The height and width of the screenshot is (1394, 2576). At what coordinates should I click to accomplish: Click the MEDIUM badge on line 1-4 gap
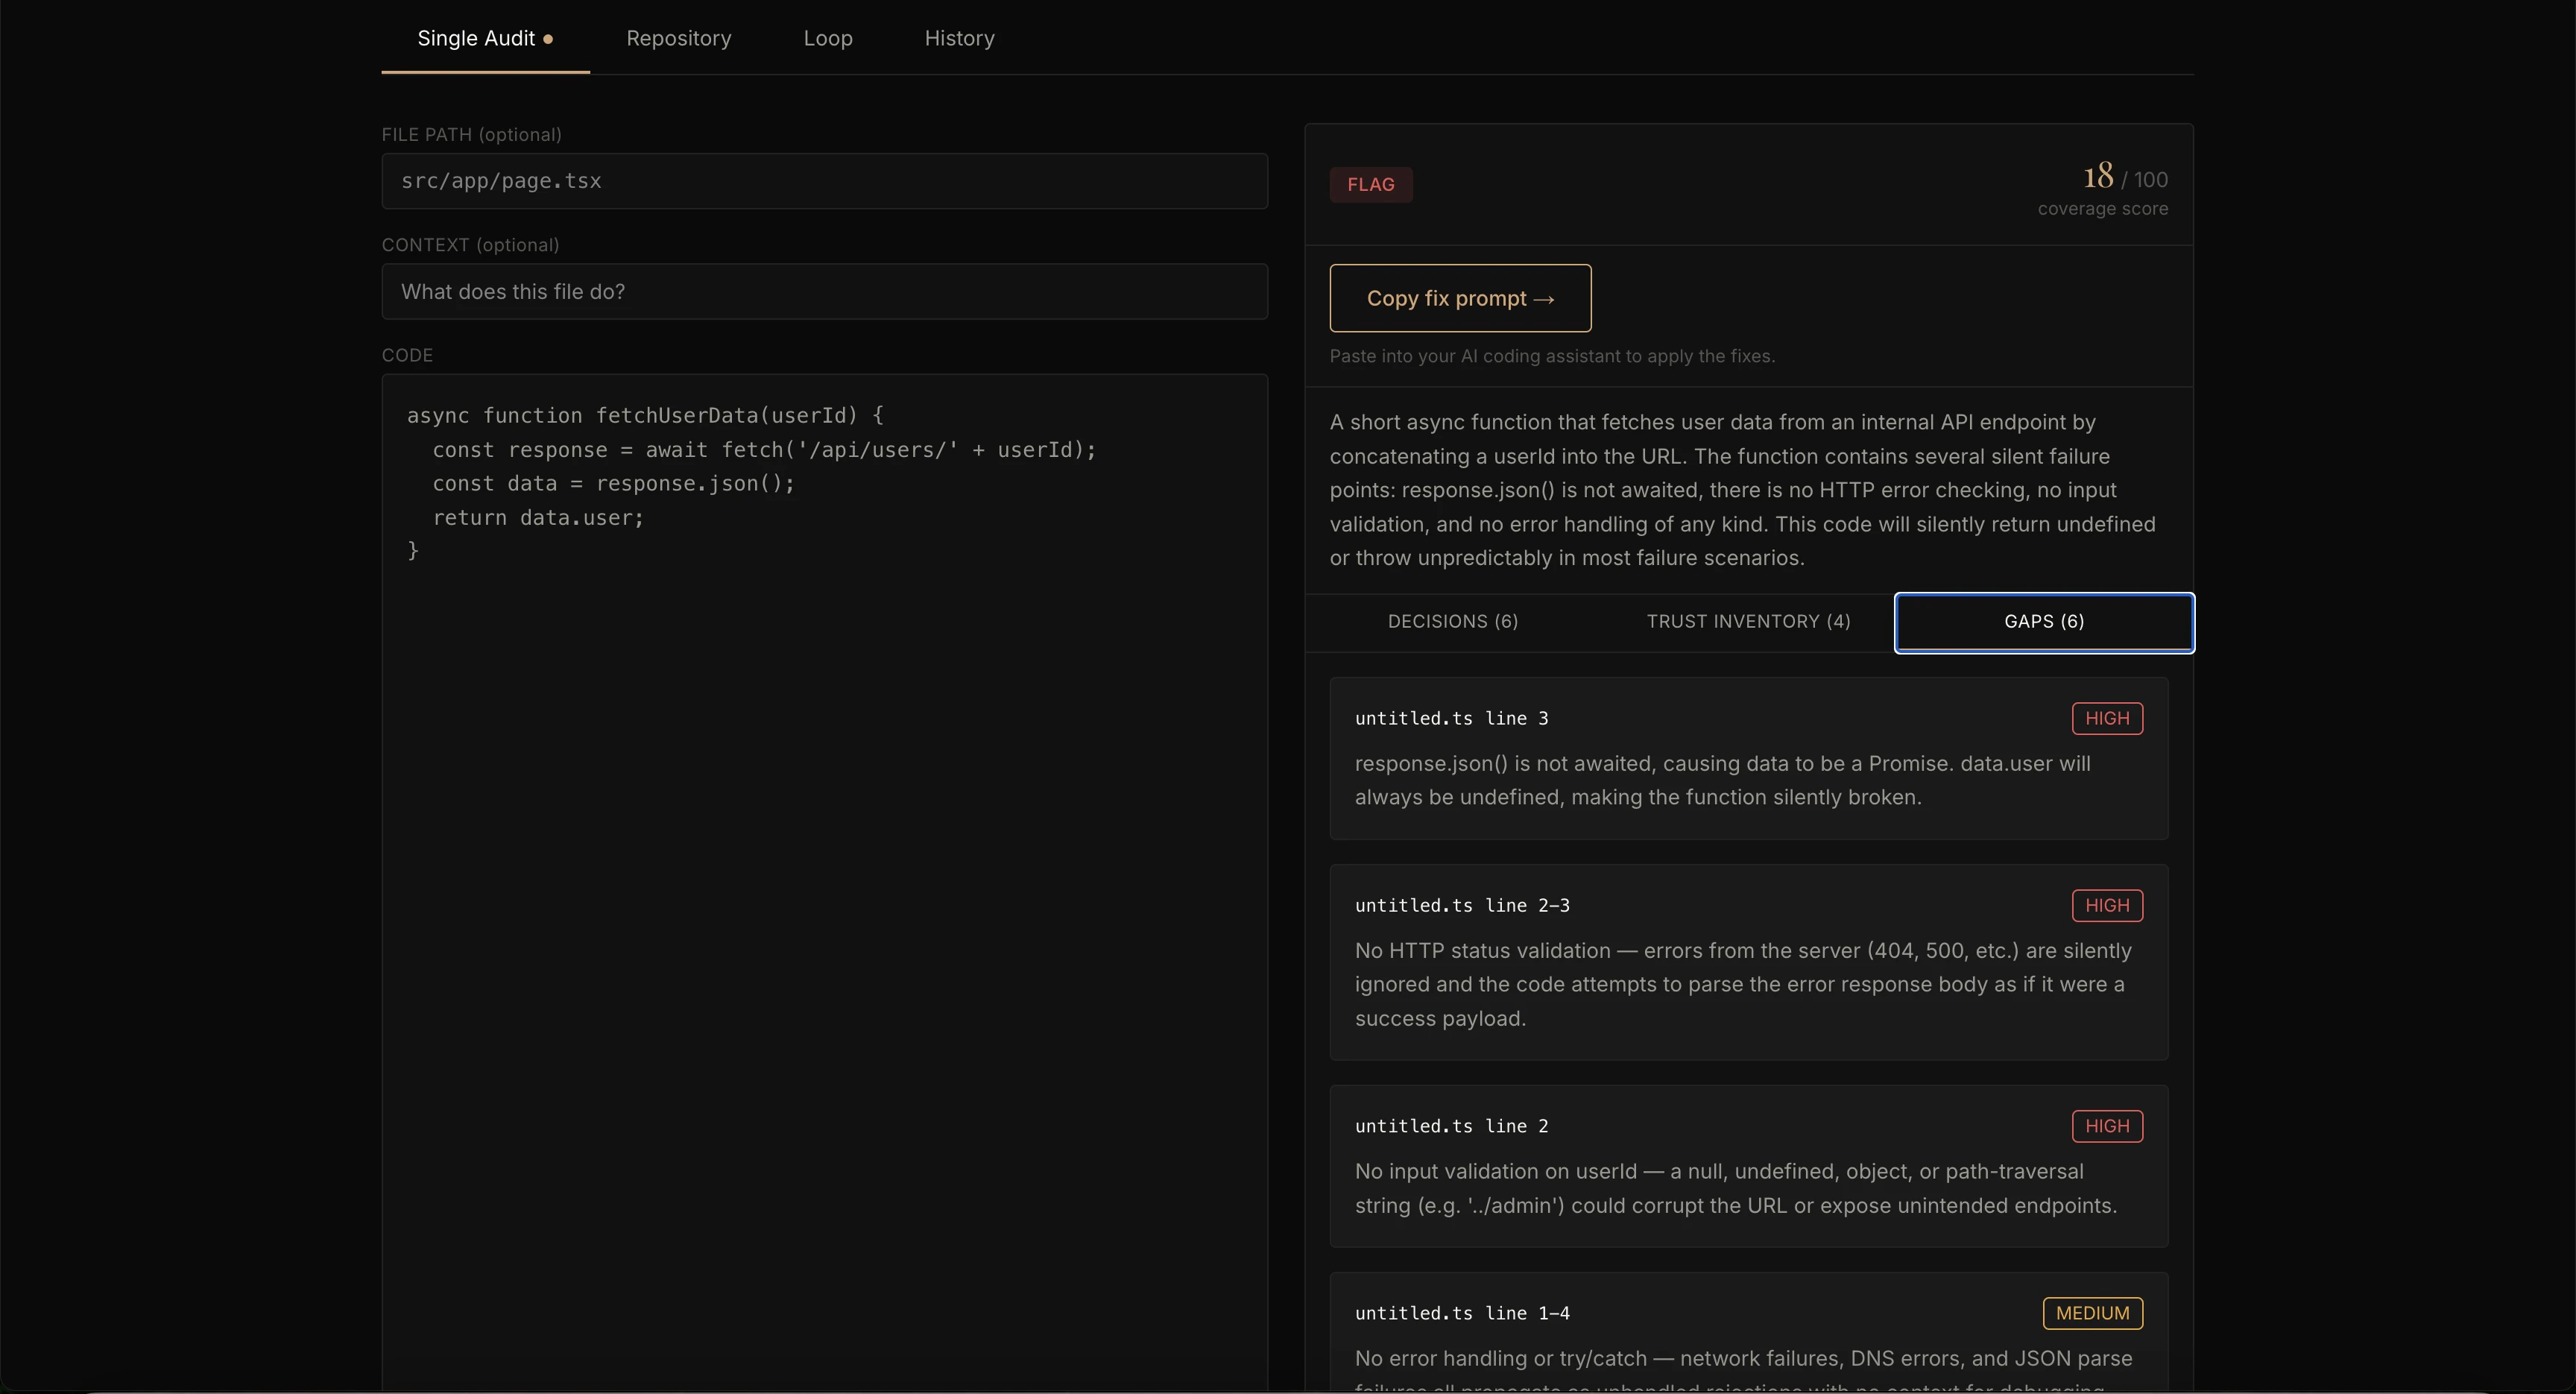click(x=2092, y=1313)
